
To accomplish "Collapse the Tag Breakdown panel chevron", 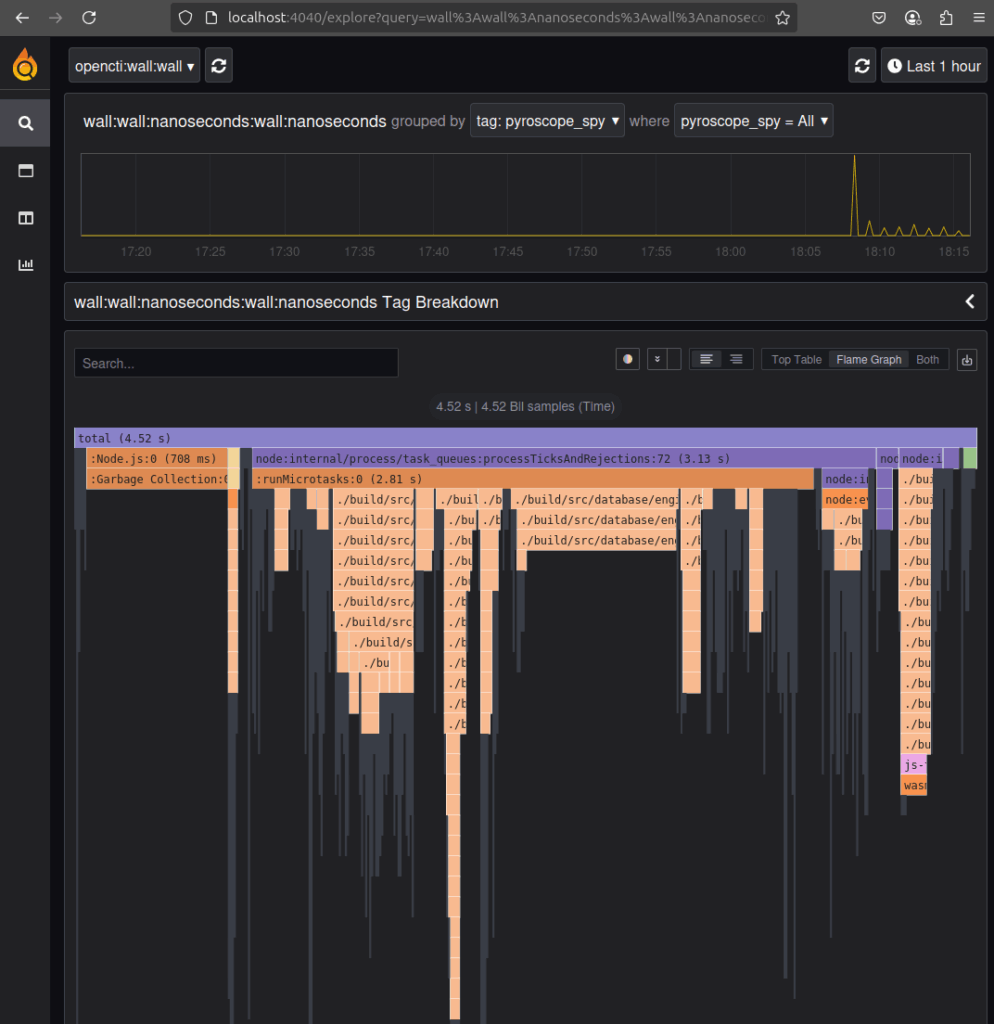I will point(968,301).
